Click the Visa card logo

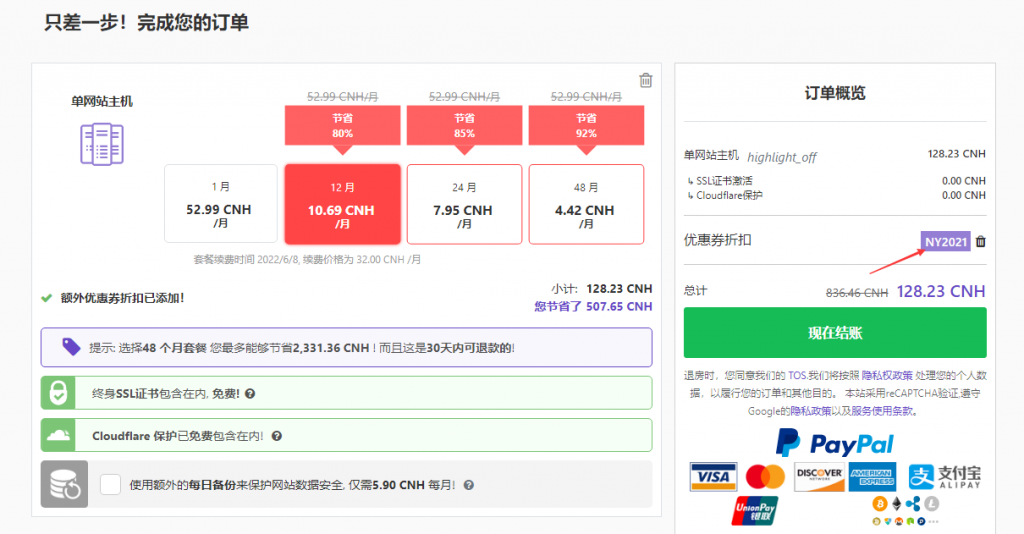click(x=713, y=477)
